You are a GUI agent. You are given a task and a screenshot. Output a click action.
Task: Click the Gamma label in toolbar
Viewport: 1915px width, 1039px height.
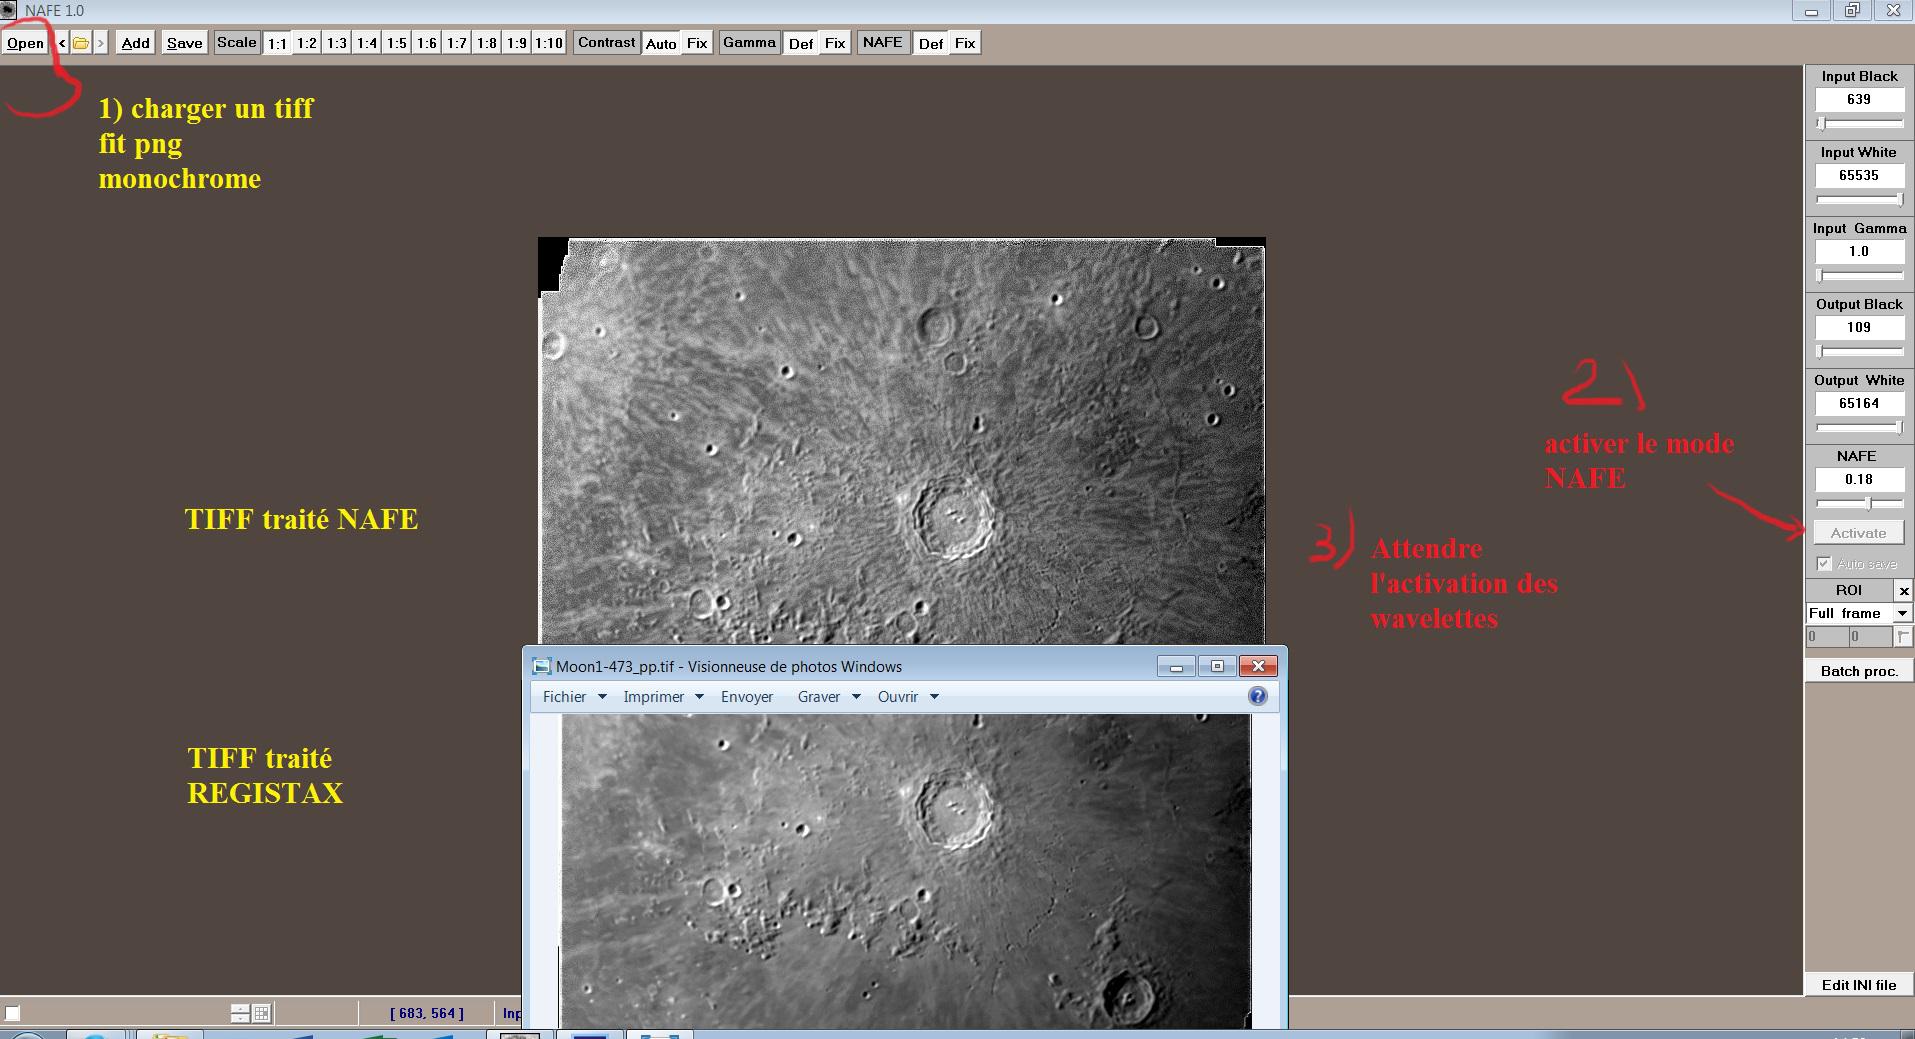(749, 42)
